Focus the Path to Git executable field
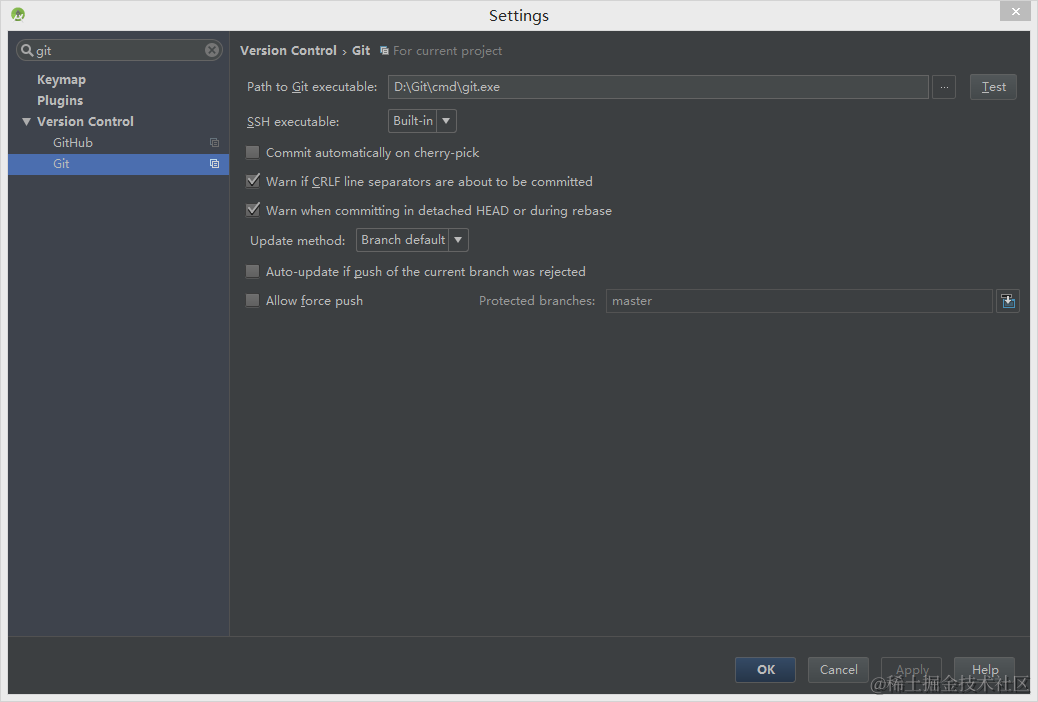The image size is (1038, 702). 658,87
